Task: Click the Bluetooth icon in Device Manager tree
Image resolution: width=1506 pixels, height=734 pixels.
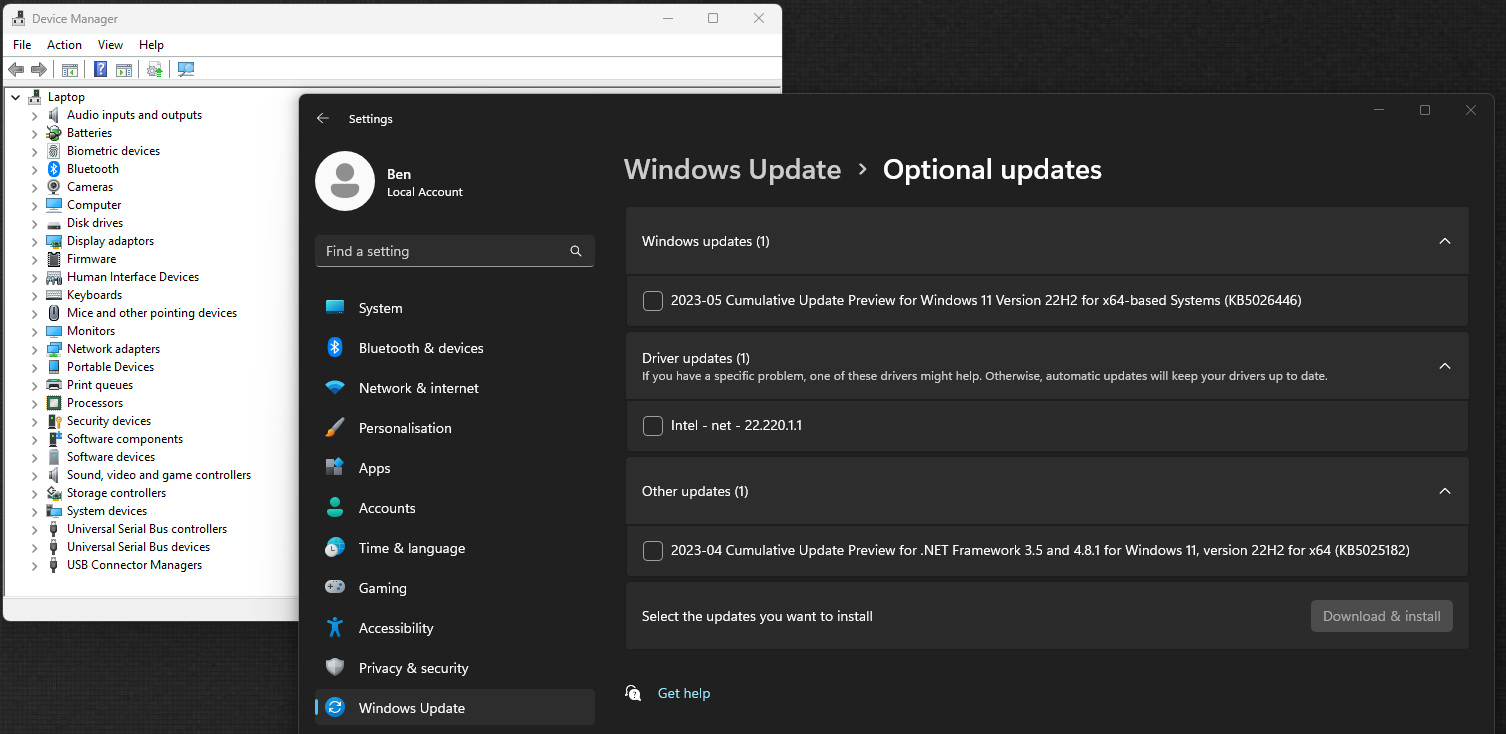Action: point(54,169)
